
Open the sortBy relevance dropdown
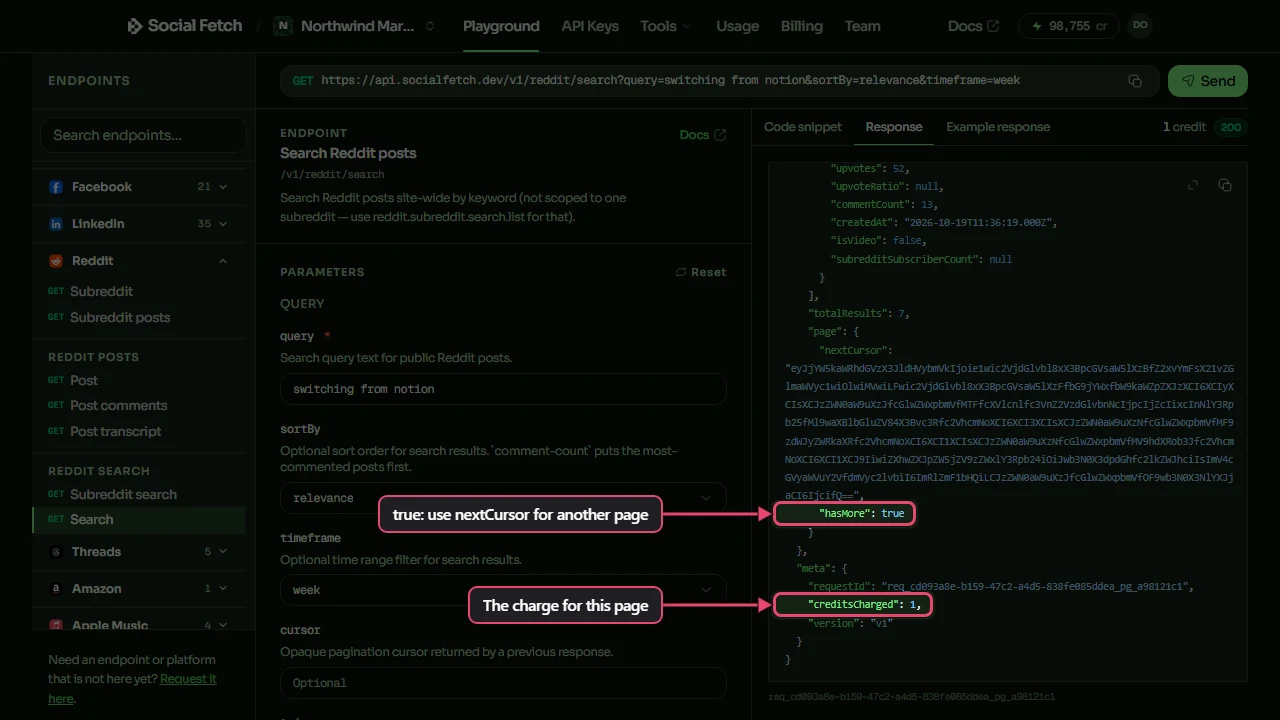[503, 498]
